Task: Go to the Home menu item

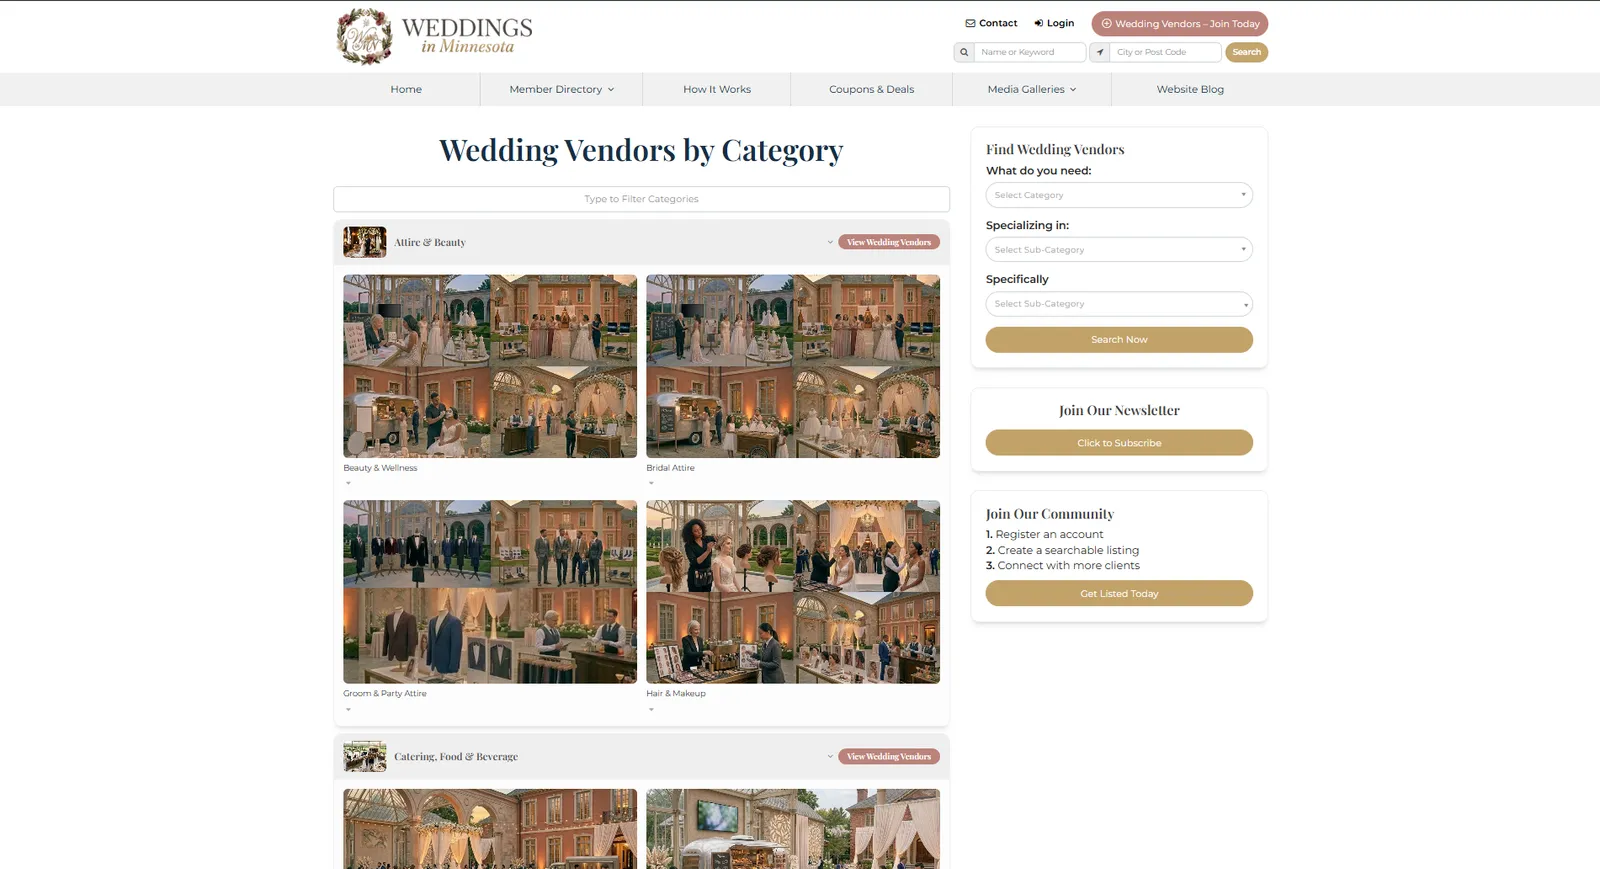Action: coord(406,89)
